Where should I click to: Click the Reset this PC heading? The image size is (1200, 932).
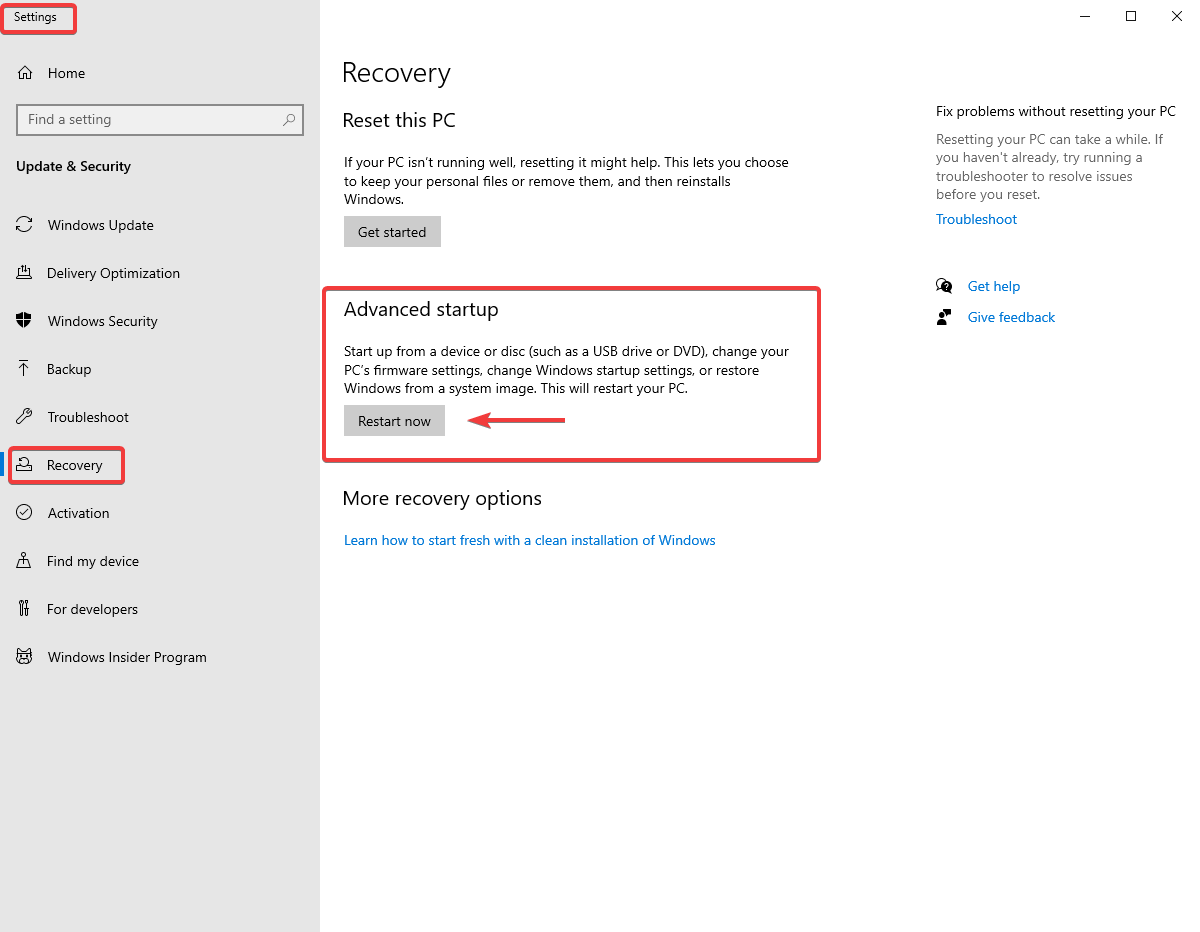coord(399,120)
